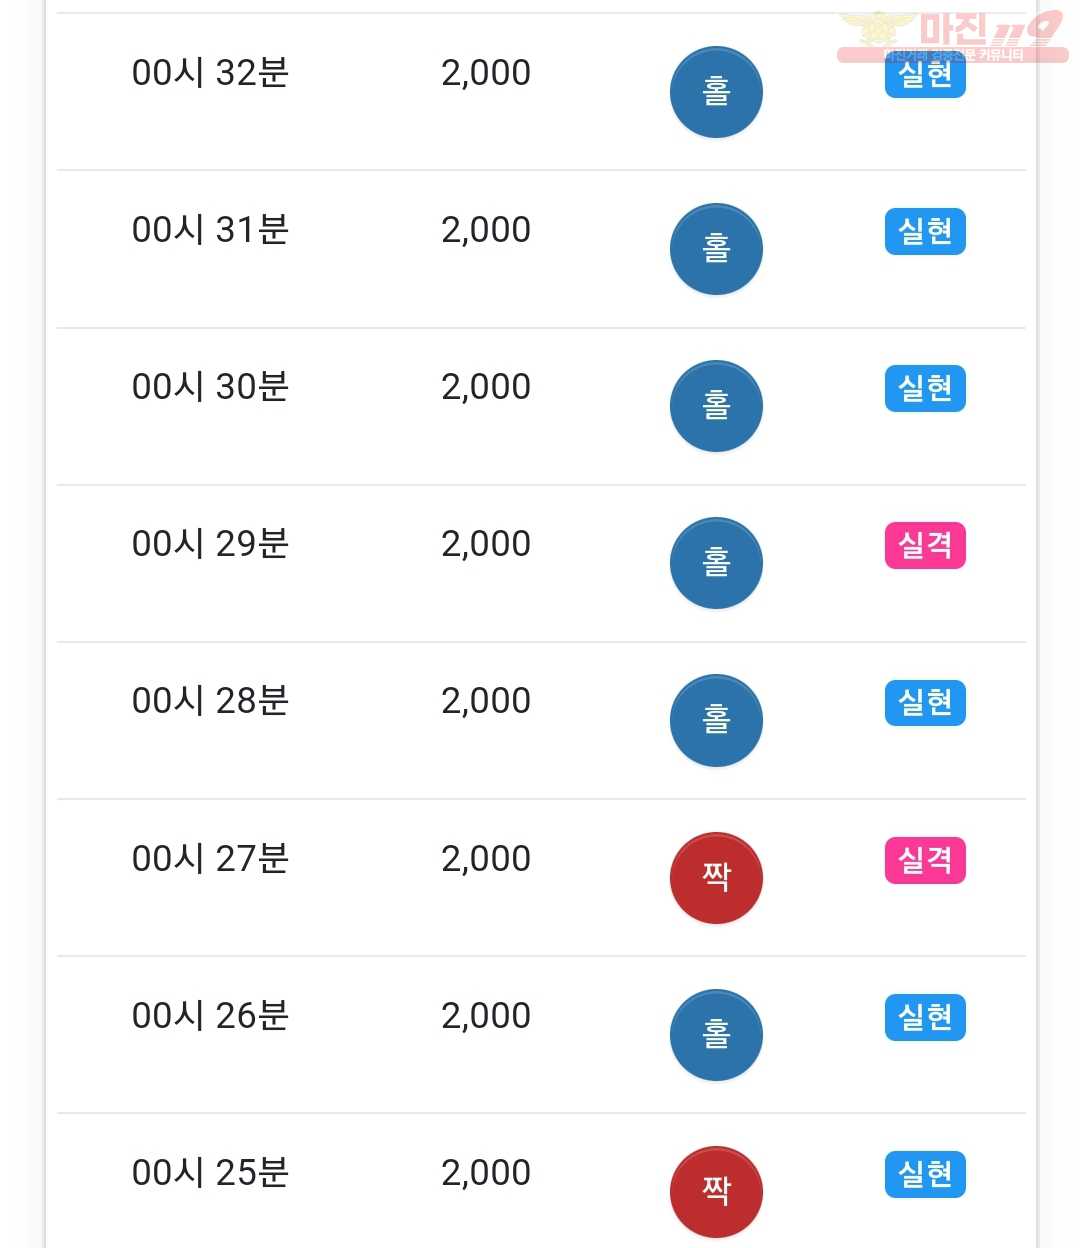Click the 00시 27분 time label

coord(210,859)
